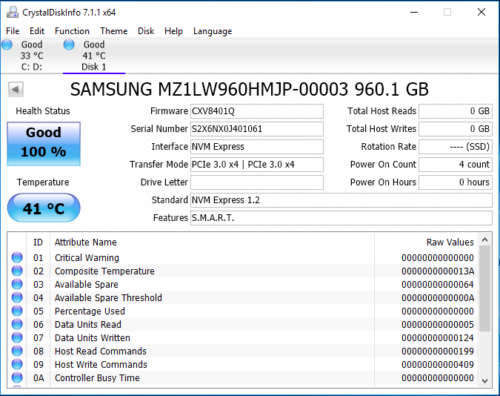The width and height of the screenshot is (500, 396).
Task: Open the Theme menu
Action: coord(114,31)
